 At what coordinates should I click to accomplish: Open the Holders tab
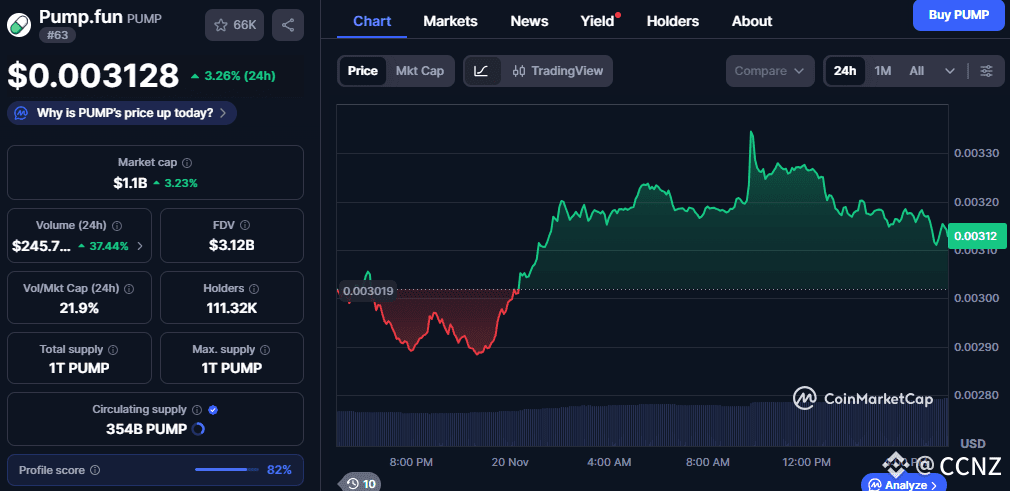tap(672, 21)
